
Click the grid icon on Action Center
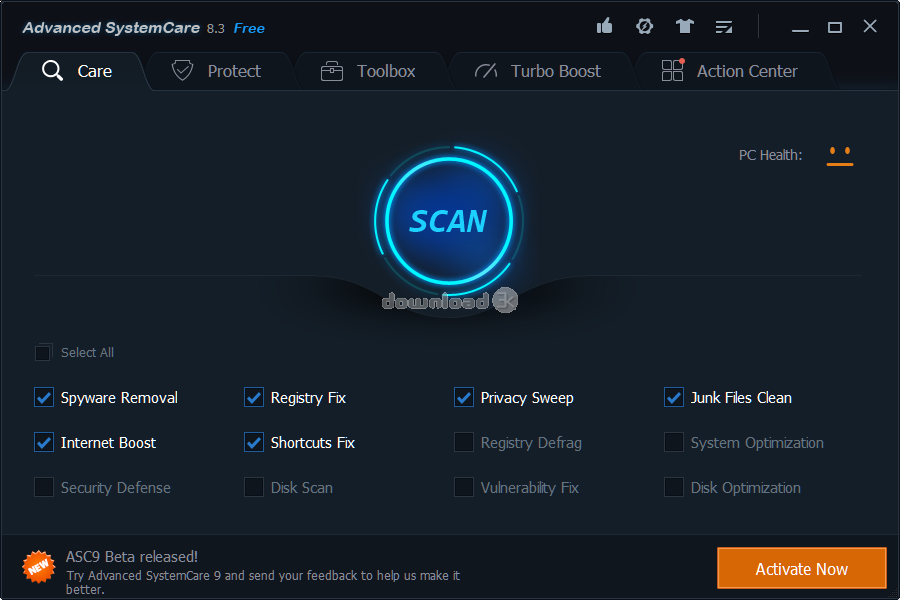coord(673,71)
